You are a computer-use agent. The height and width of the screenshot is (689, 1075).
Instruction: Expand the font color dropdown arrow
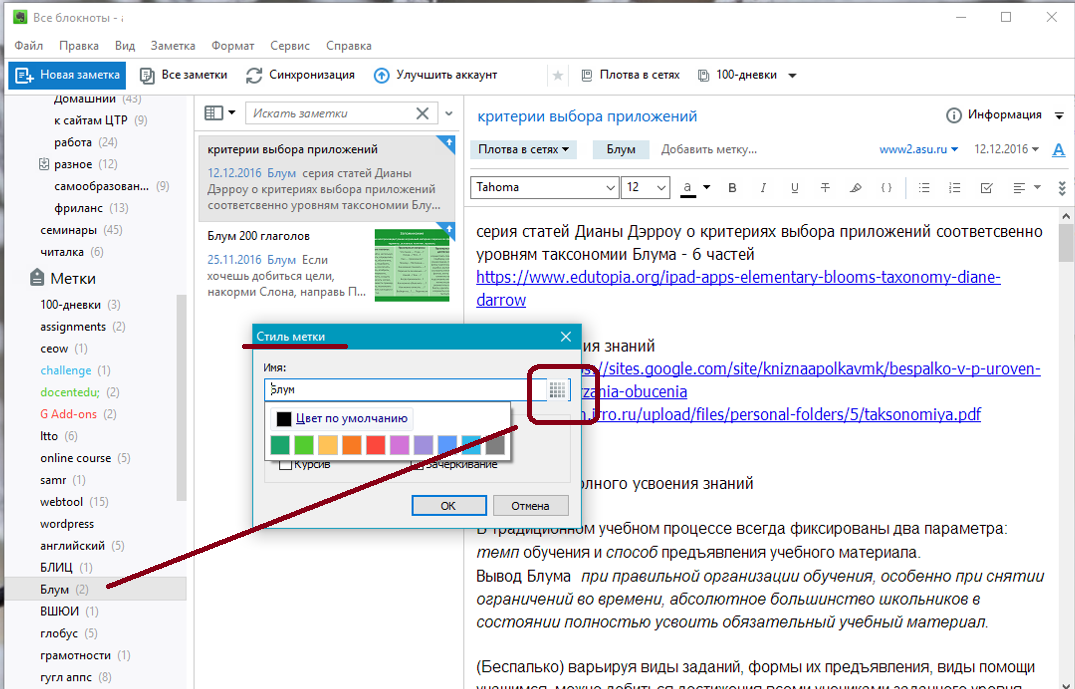707,187
